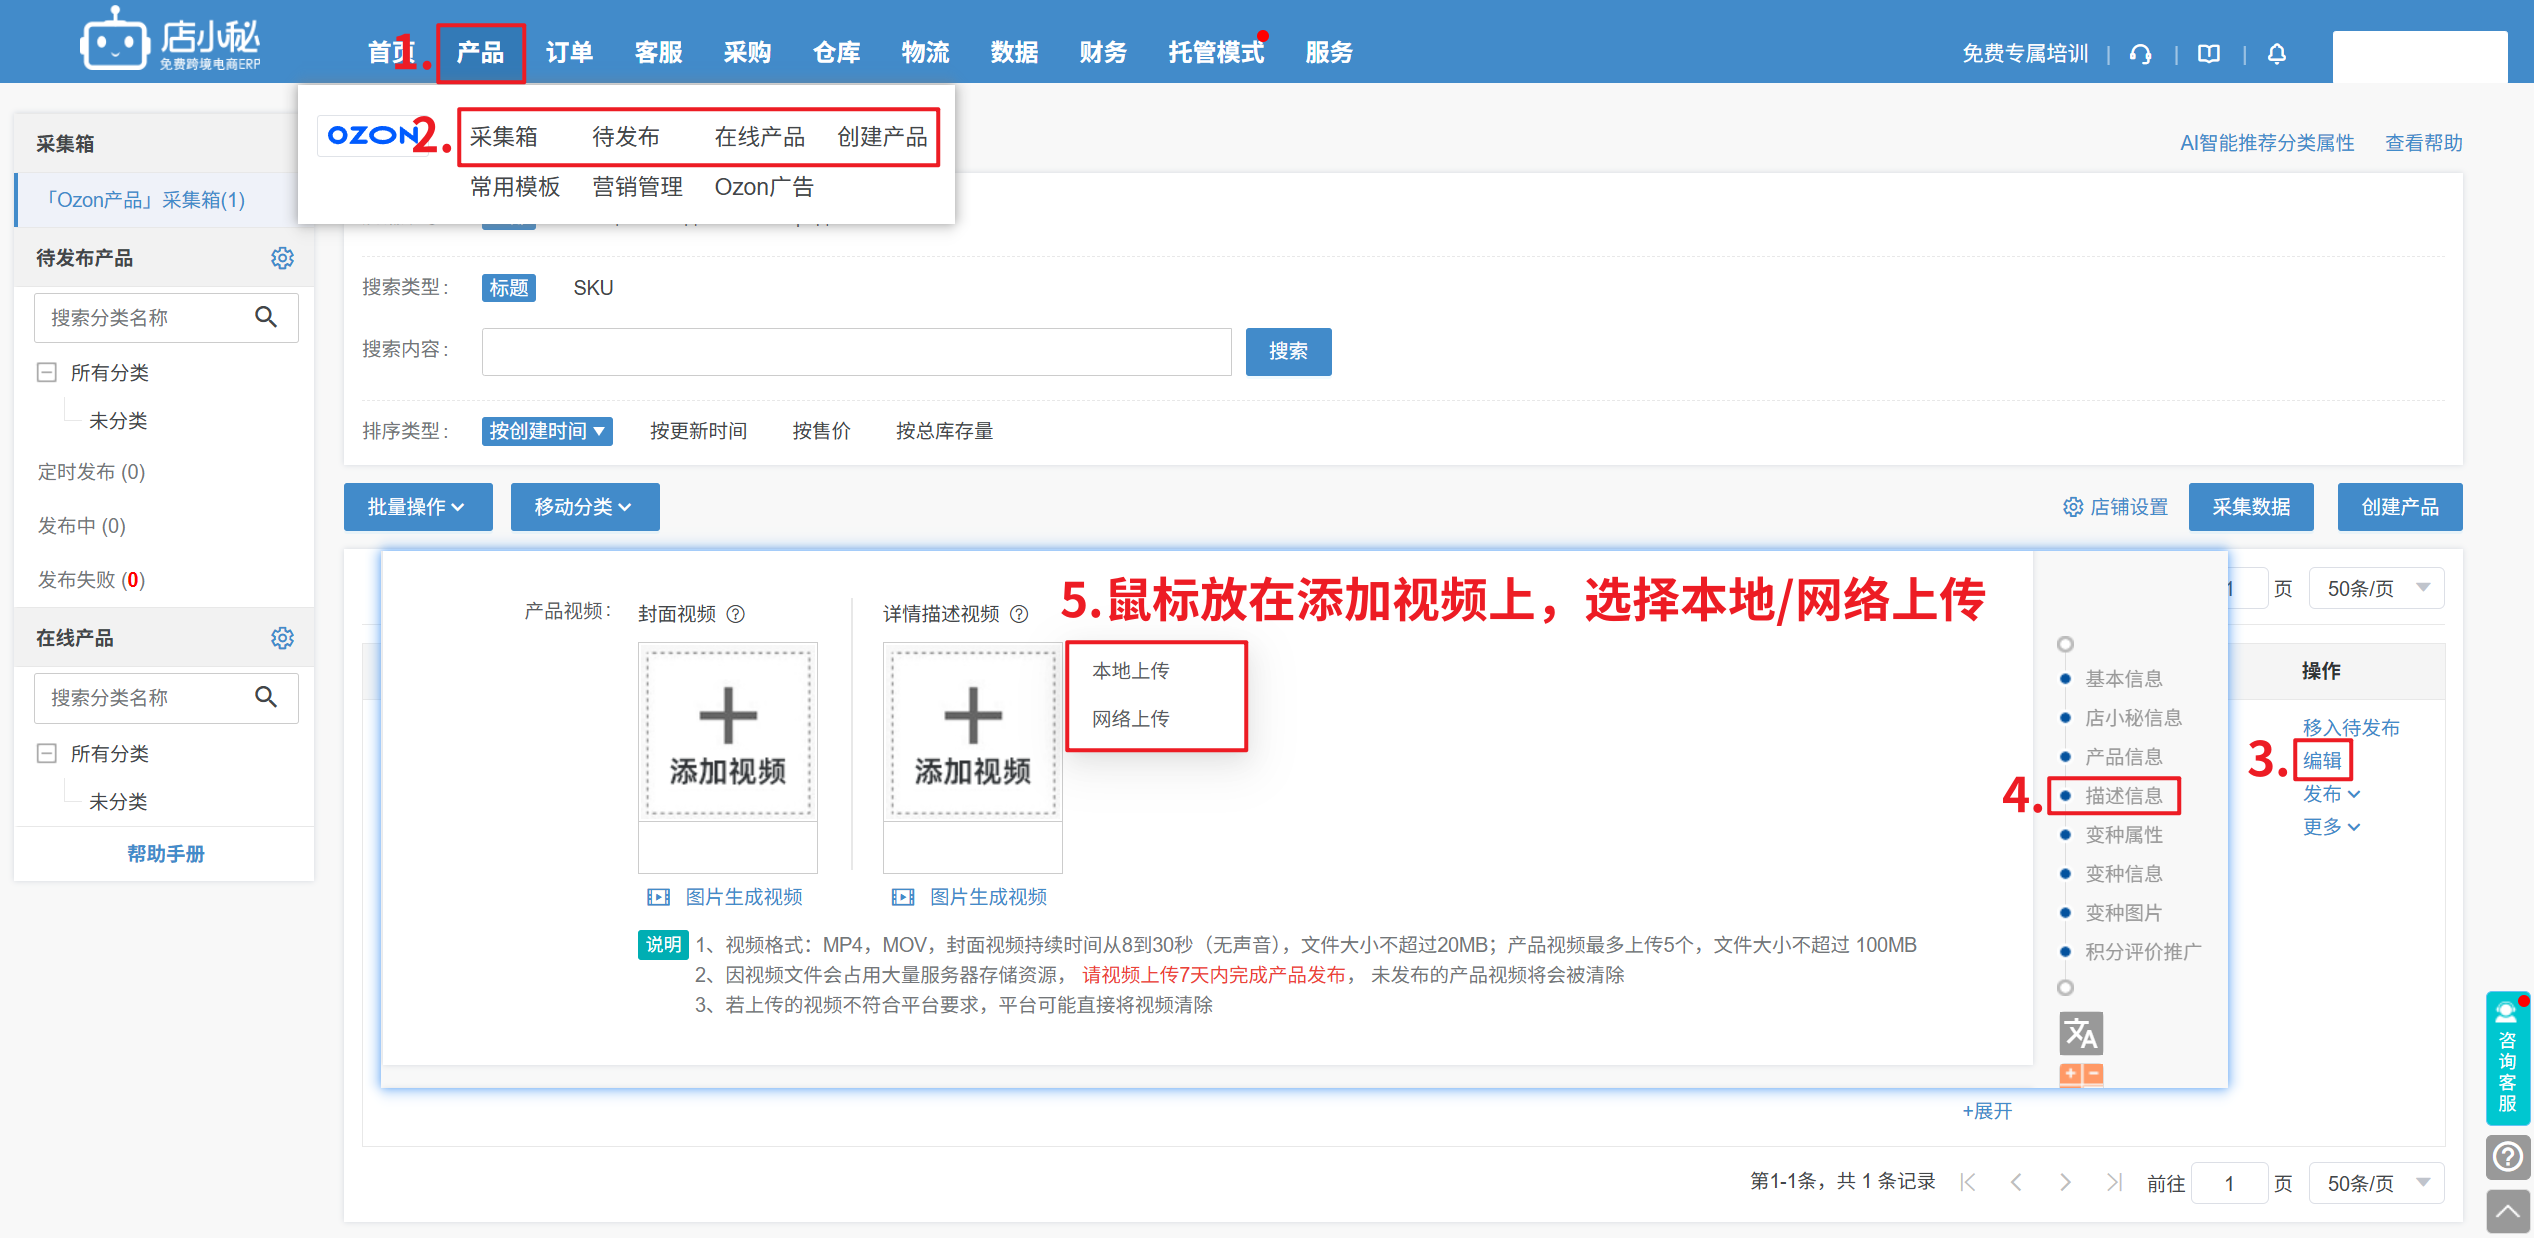The width and height of the screenshot is (2534, 1238).
Task: Open the help manual book icon
Action: click(2208, 54)
